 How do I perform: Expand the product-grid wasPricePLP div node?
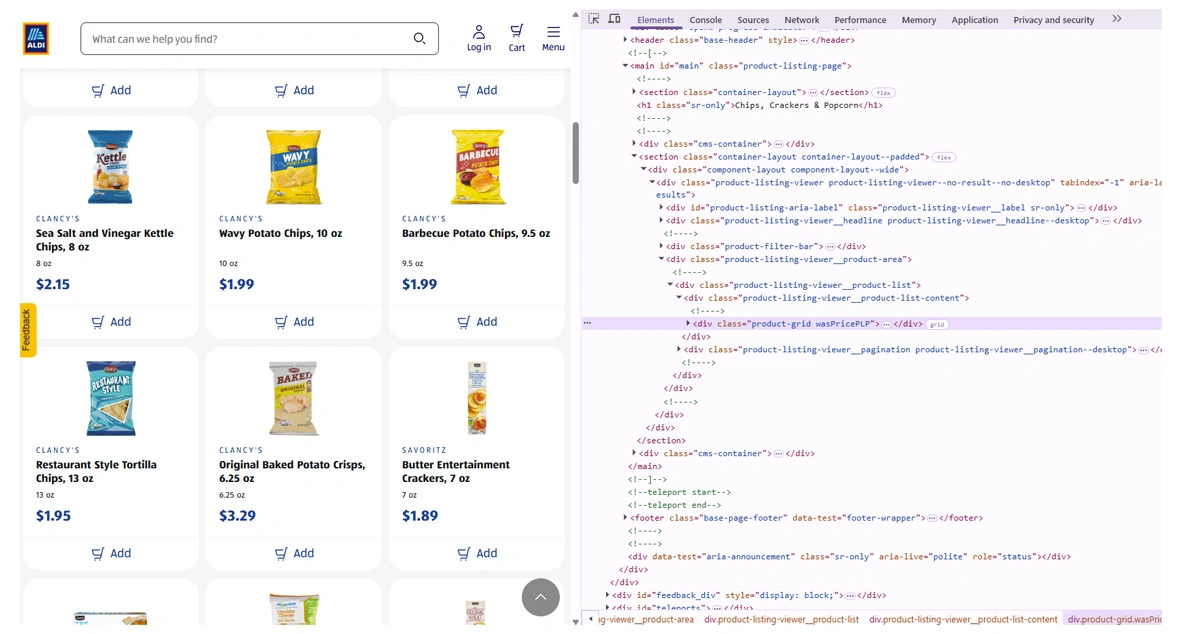[x=688, y=324]
